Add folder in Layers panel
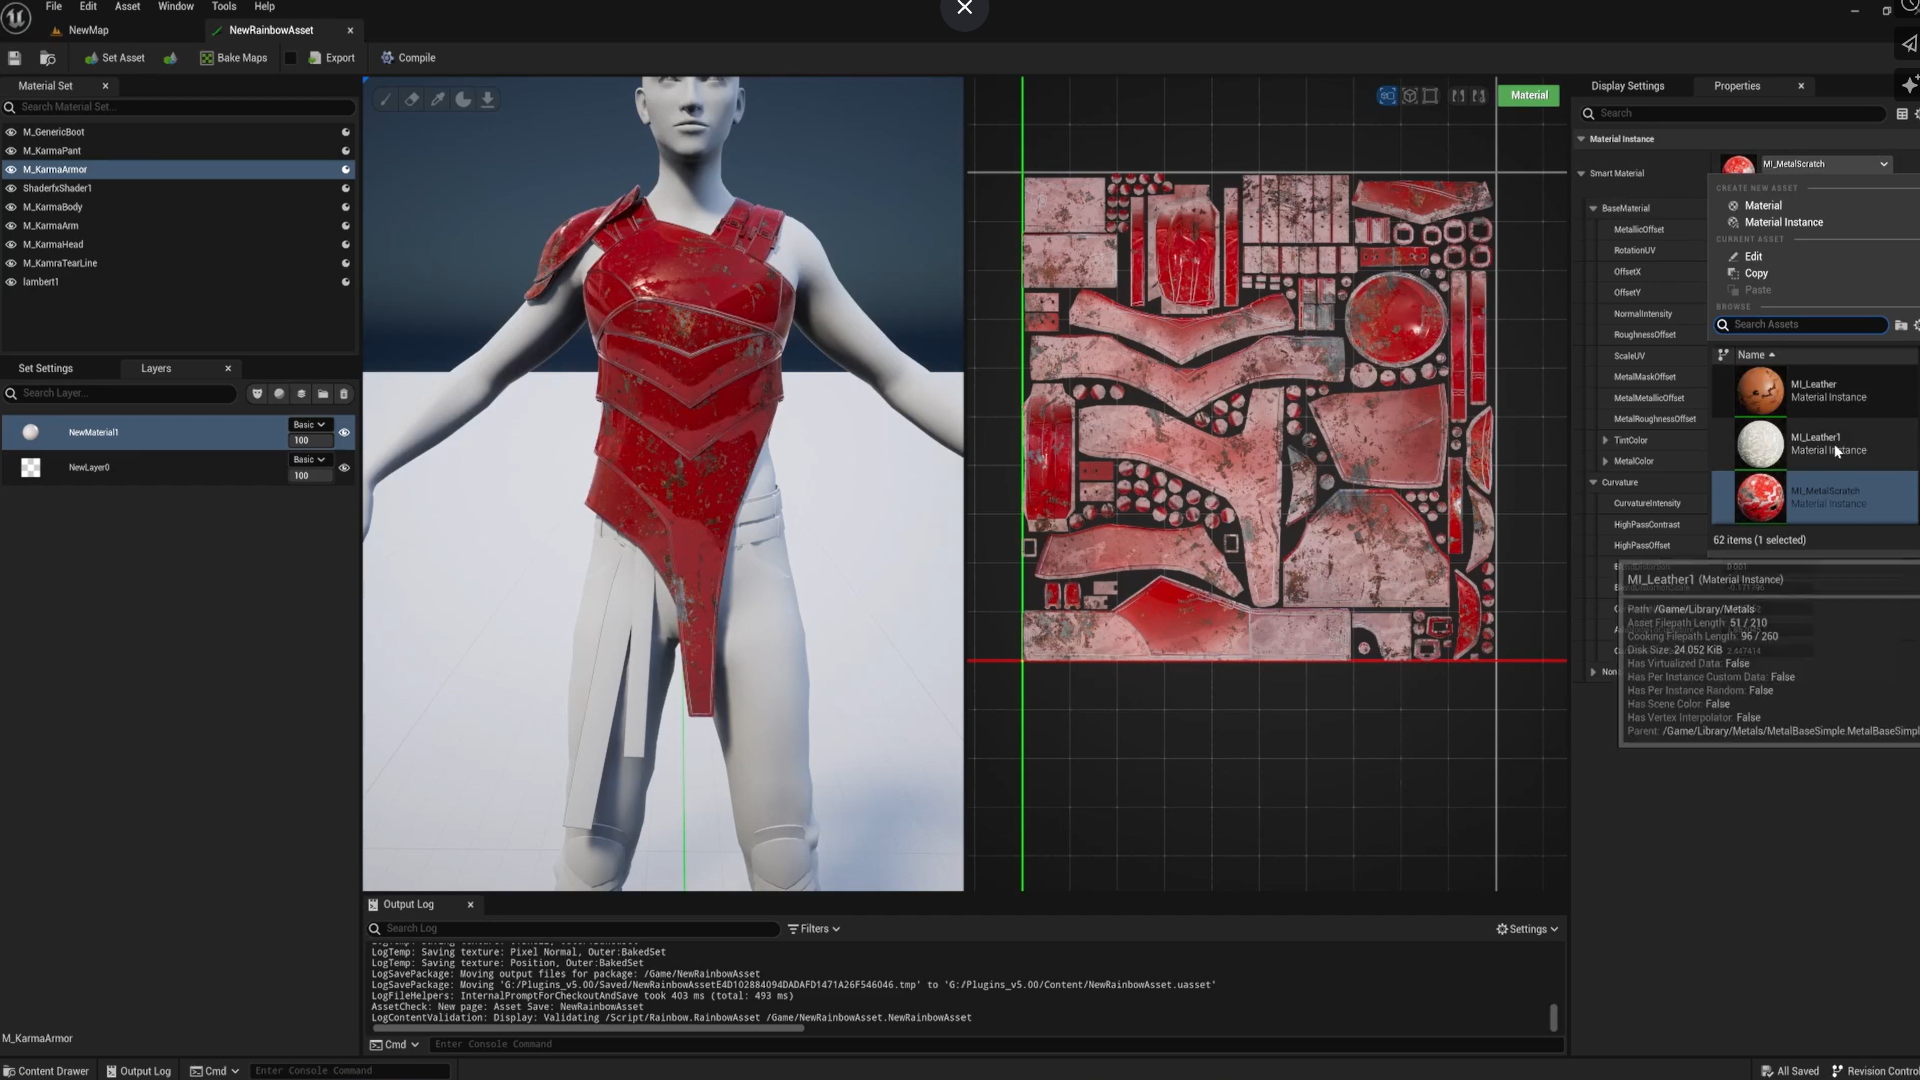This screenshot has width=1920, height=1080. coord(323,394)
